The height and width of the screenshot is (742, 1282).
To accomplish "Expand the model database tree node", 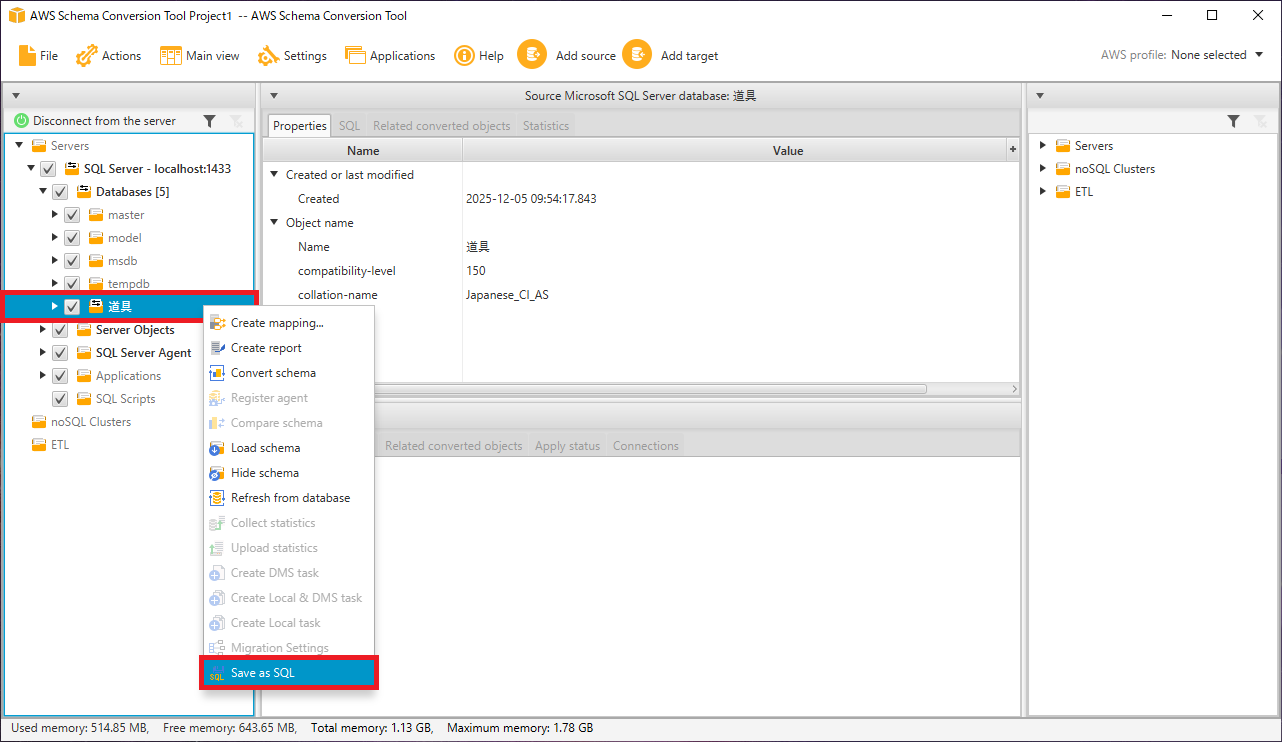I will pos(55,238).
